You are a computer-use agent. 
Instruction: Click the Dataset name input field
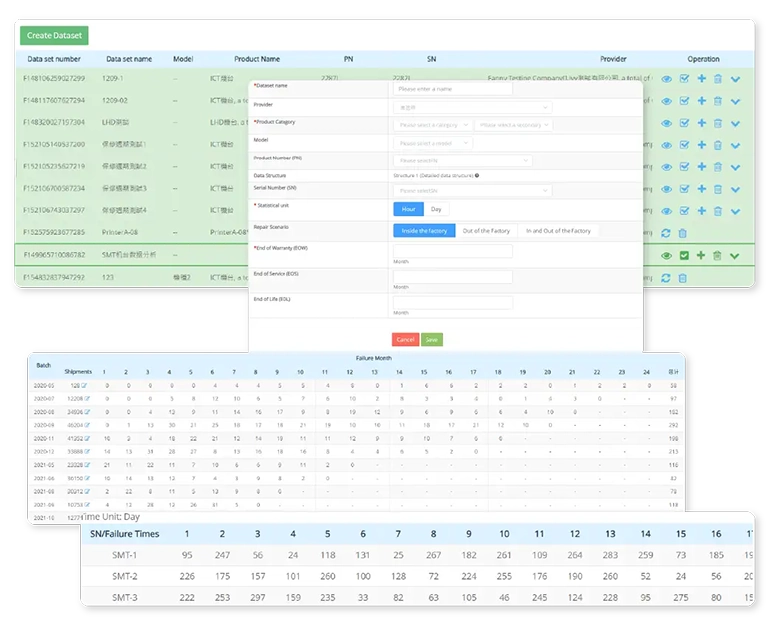pyautogui.click(x=453, y=88)
